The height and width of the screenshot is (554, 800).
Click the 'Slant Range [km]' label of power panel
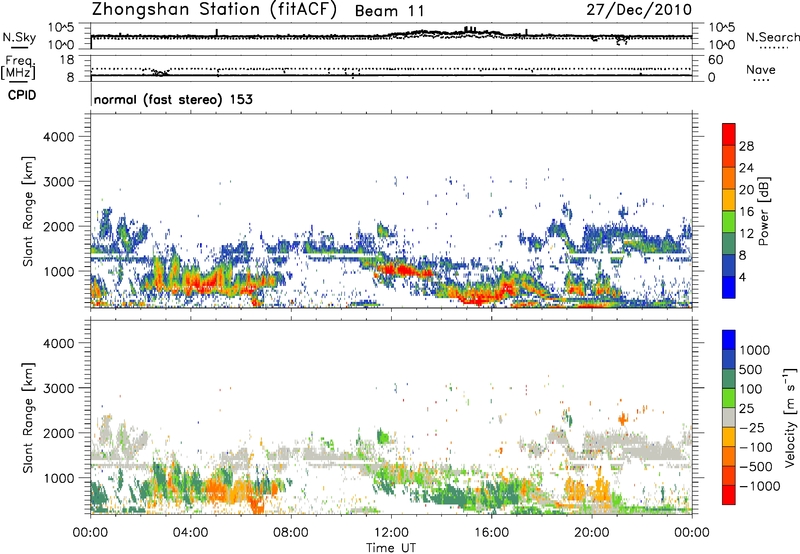[x=28, y=211]
